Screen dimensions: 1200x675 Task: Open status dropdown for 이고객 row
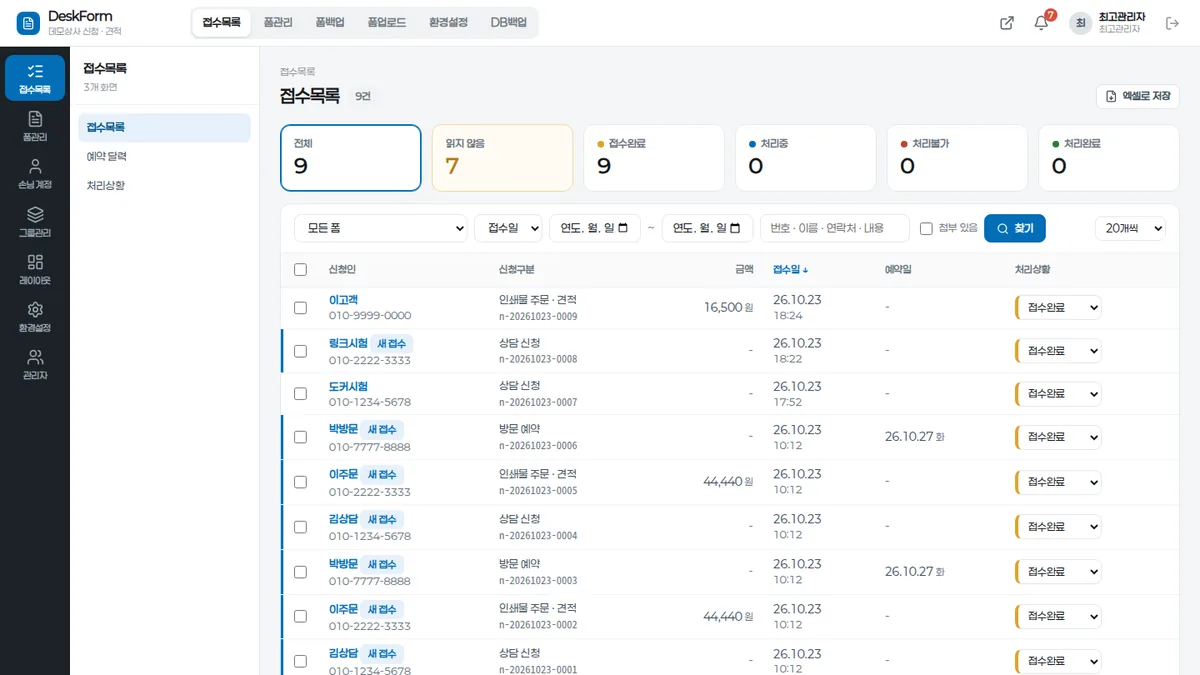1059,308
